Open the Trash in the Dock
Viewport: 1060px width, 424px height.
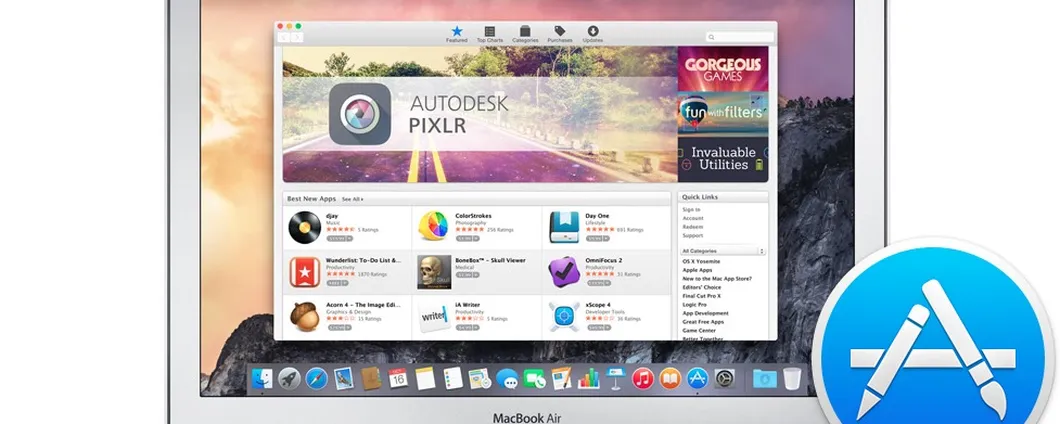point(792,378)
